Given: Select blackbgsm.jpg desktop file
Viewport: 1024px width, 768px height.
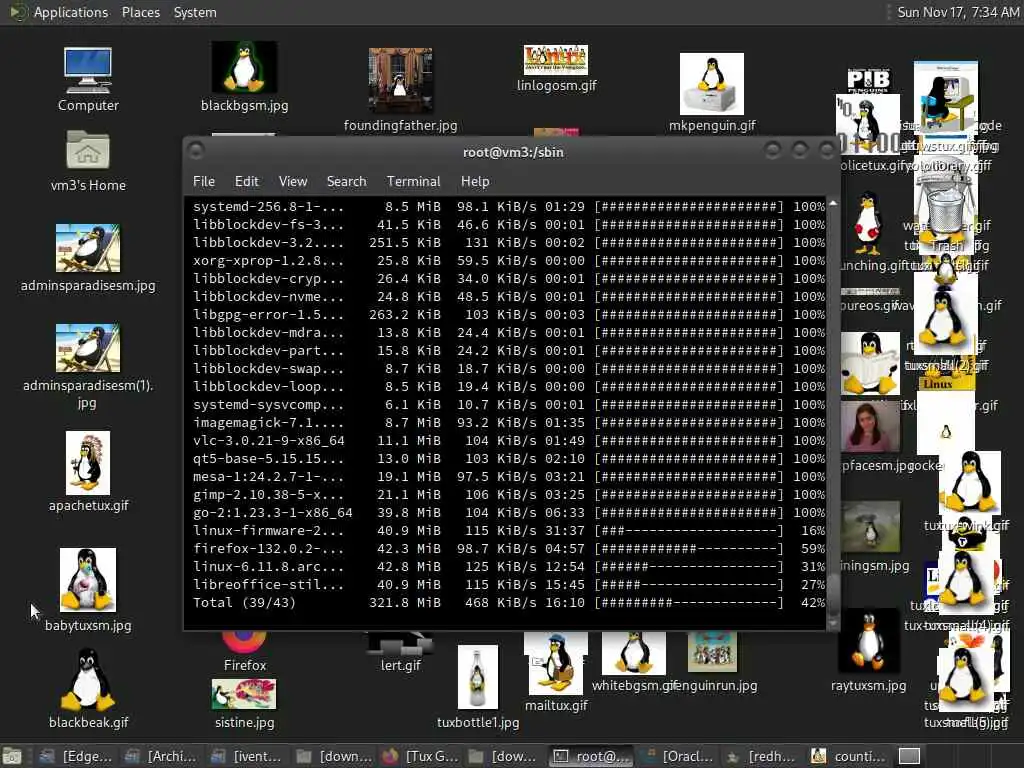Looking at the screenshot, I should 244,76.
